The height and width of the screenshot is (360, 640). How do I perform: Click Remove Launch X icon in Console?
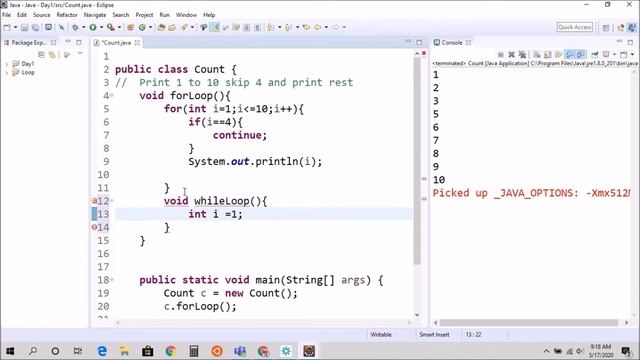pyautogui.click(x=511, y=54)
